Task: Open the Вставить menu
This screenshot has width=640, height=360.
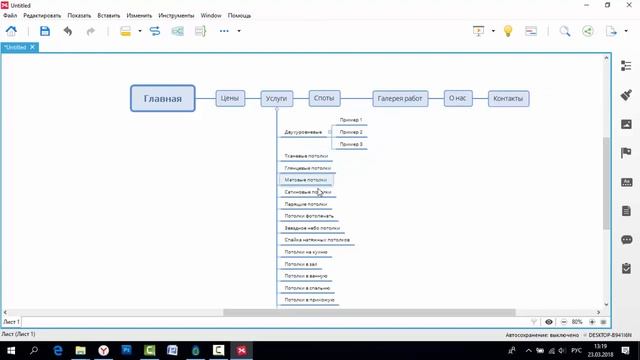Action: (109, 16)
